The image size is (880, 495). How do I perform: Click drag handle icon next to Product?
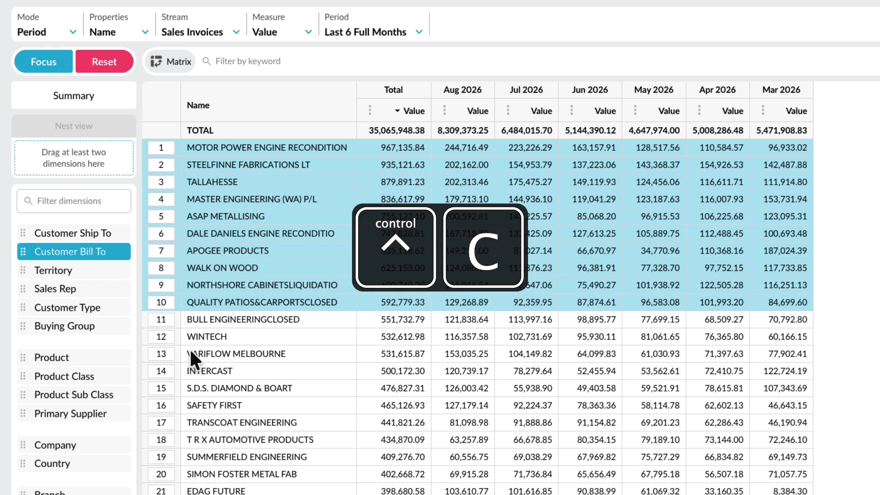(23, 358)
